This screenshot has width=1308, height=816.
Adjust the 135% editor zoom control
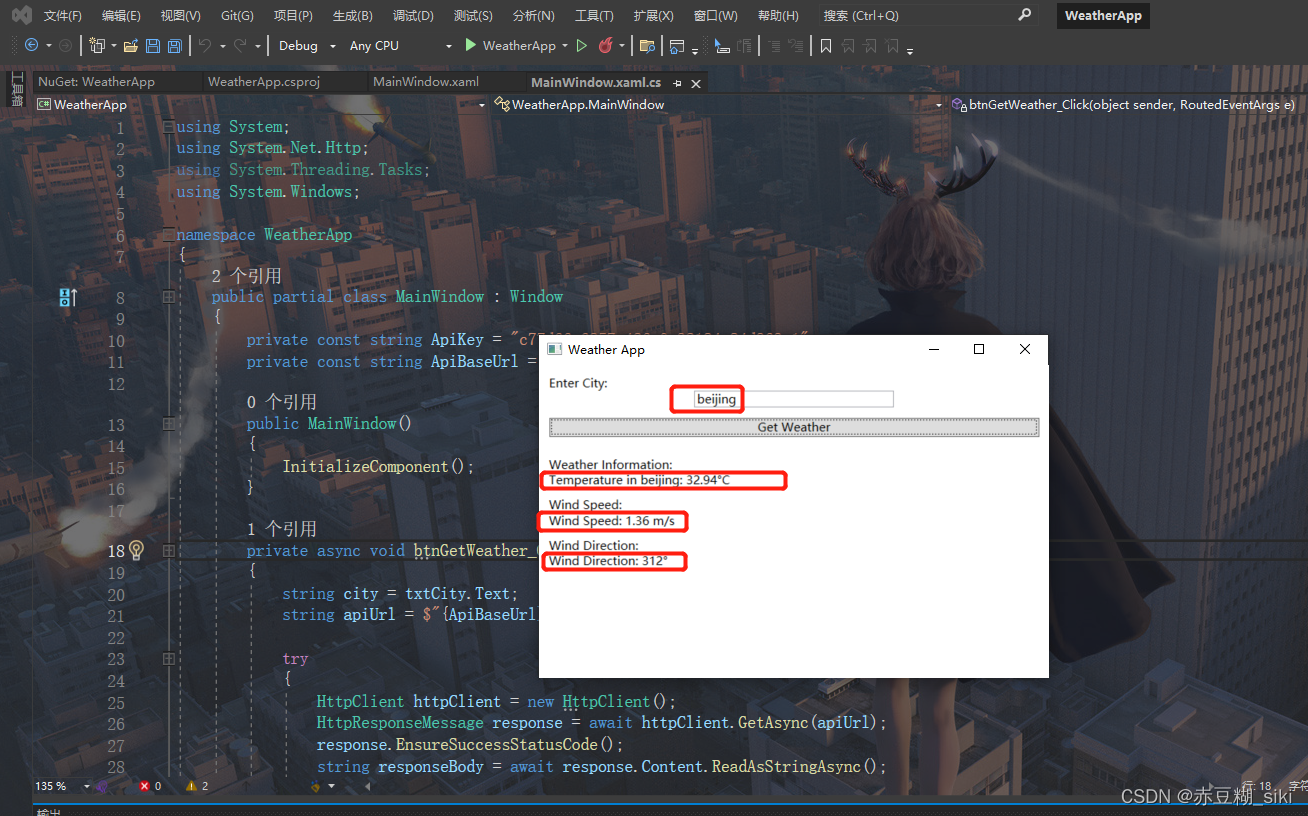[x=54, y=786]
